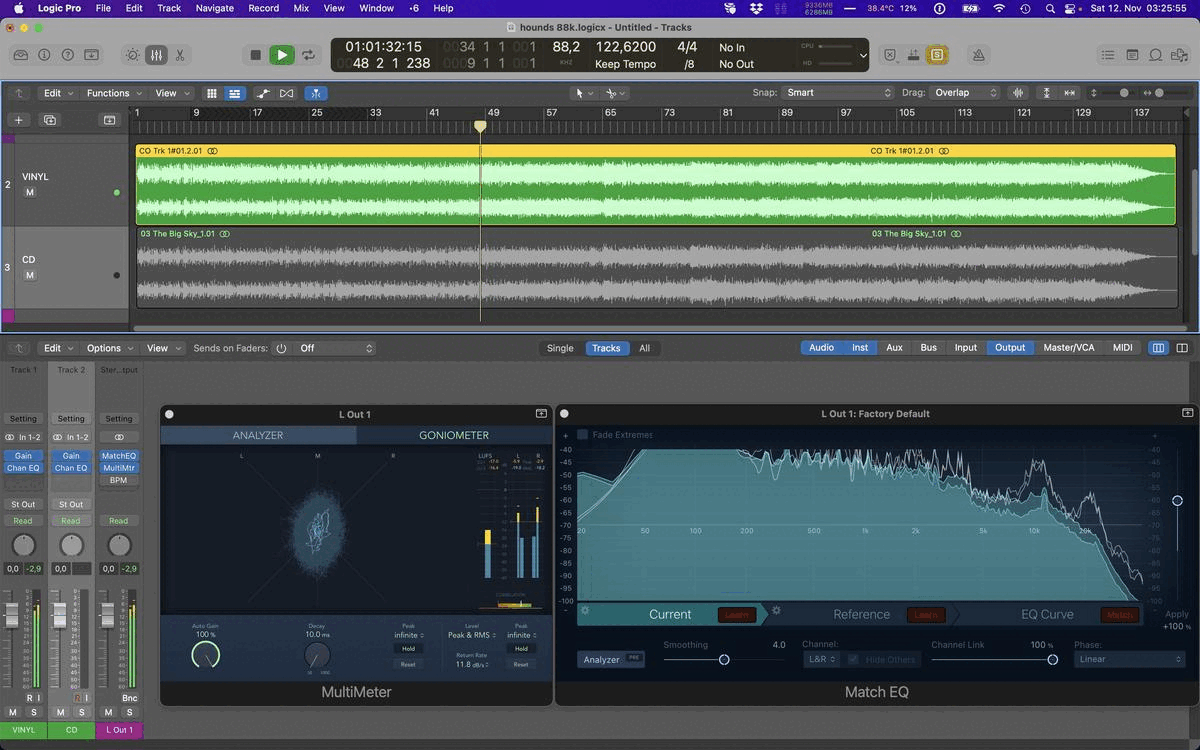Switch MultiMeter to ANALYZER tab
Screen dimensions: 1200x750
(258, 435)
